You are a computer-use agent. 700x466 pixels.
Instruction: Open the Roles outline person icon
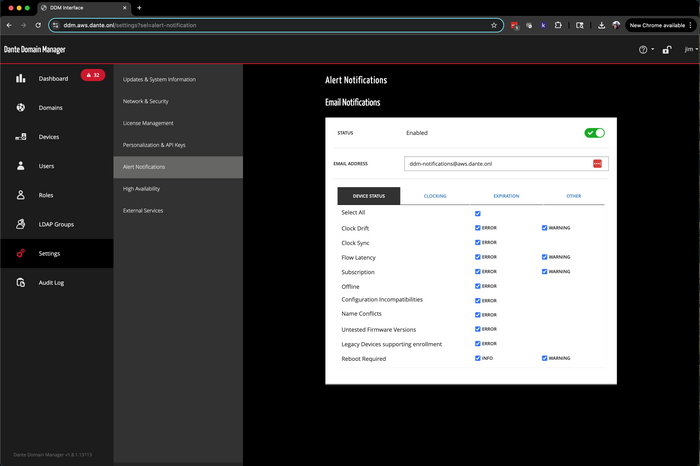[x=21, y=195]
